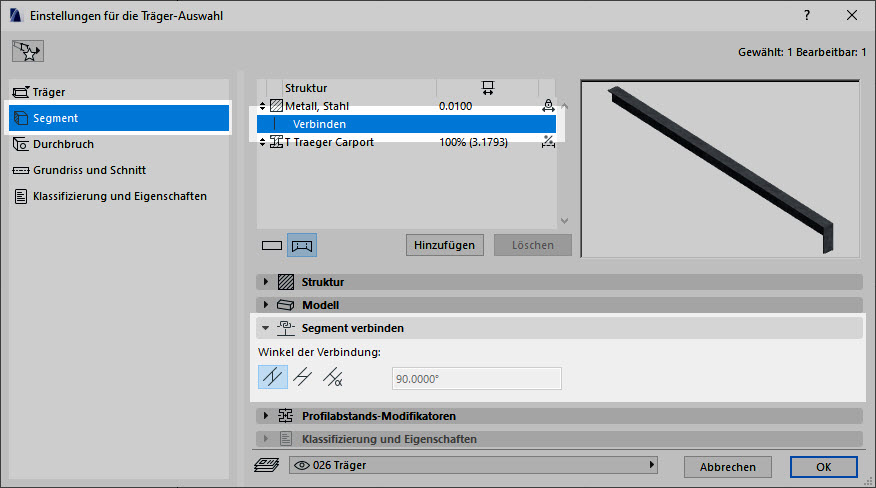
Task: Select the Segment page in sidebar
Action: [118, 118]
